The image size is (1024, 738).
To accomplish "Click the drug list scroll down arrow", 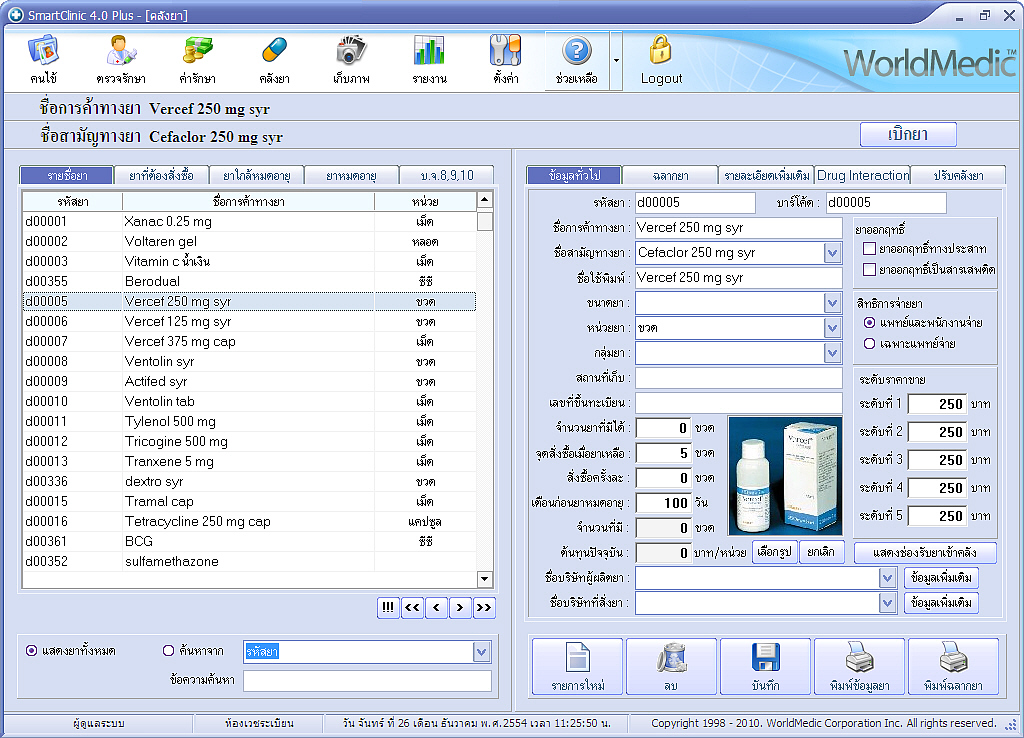I will [x=485, y=579].
